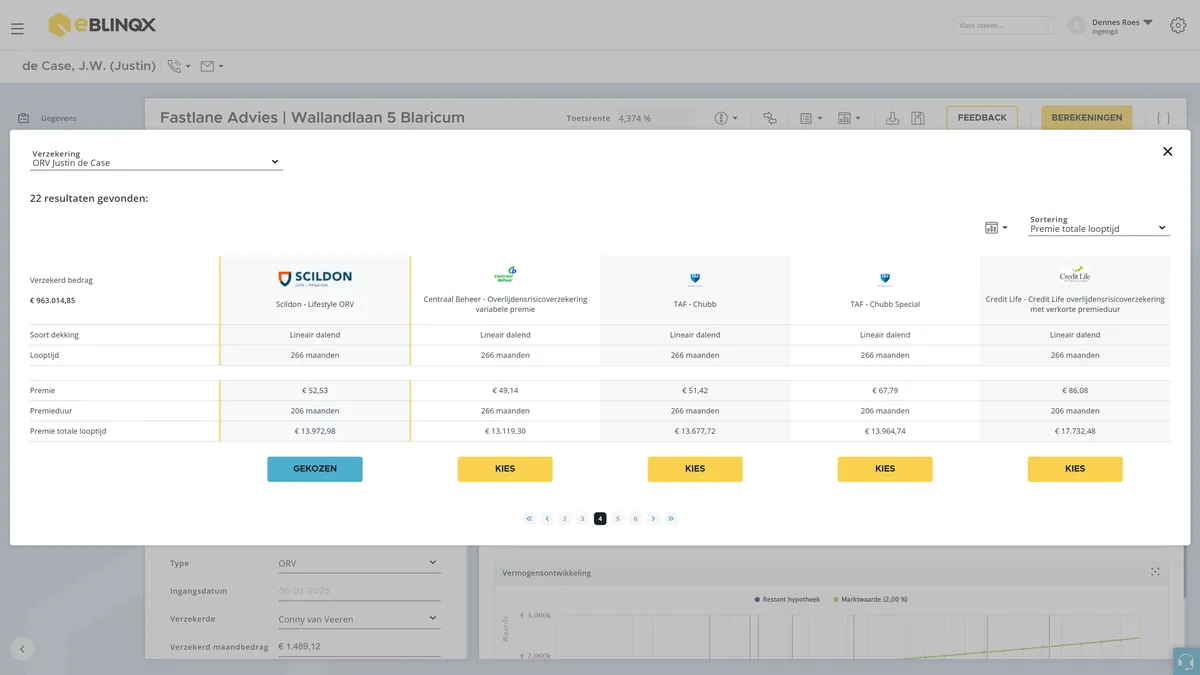Go to results page 6
The image size is (1200, 675).
click(x=635, y=518)
